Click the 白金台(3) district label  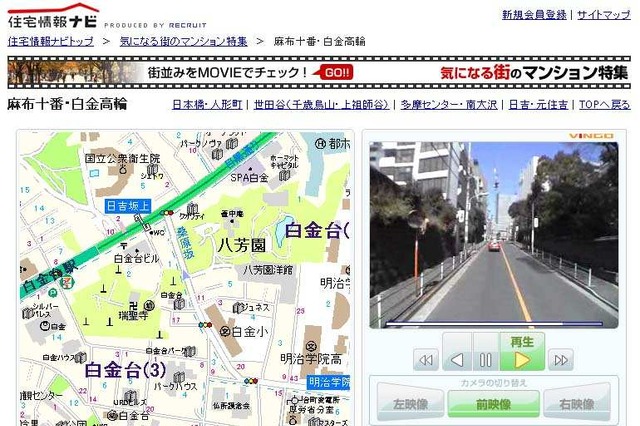coord(125,370)
